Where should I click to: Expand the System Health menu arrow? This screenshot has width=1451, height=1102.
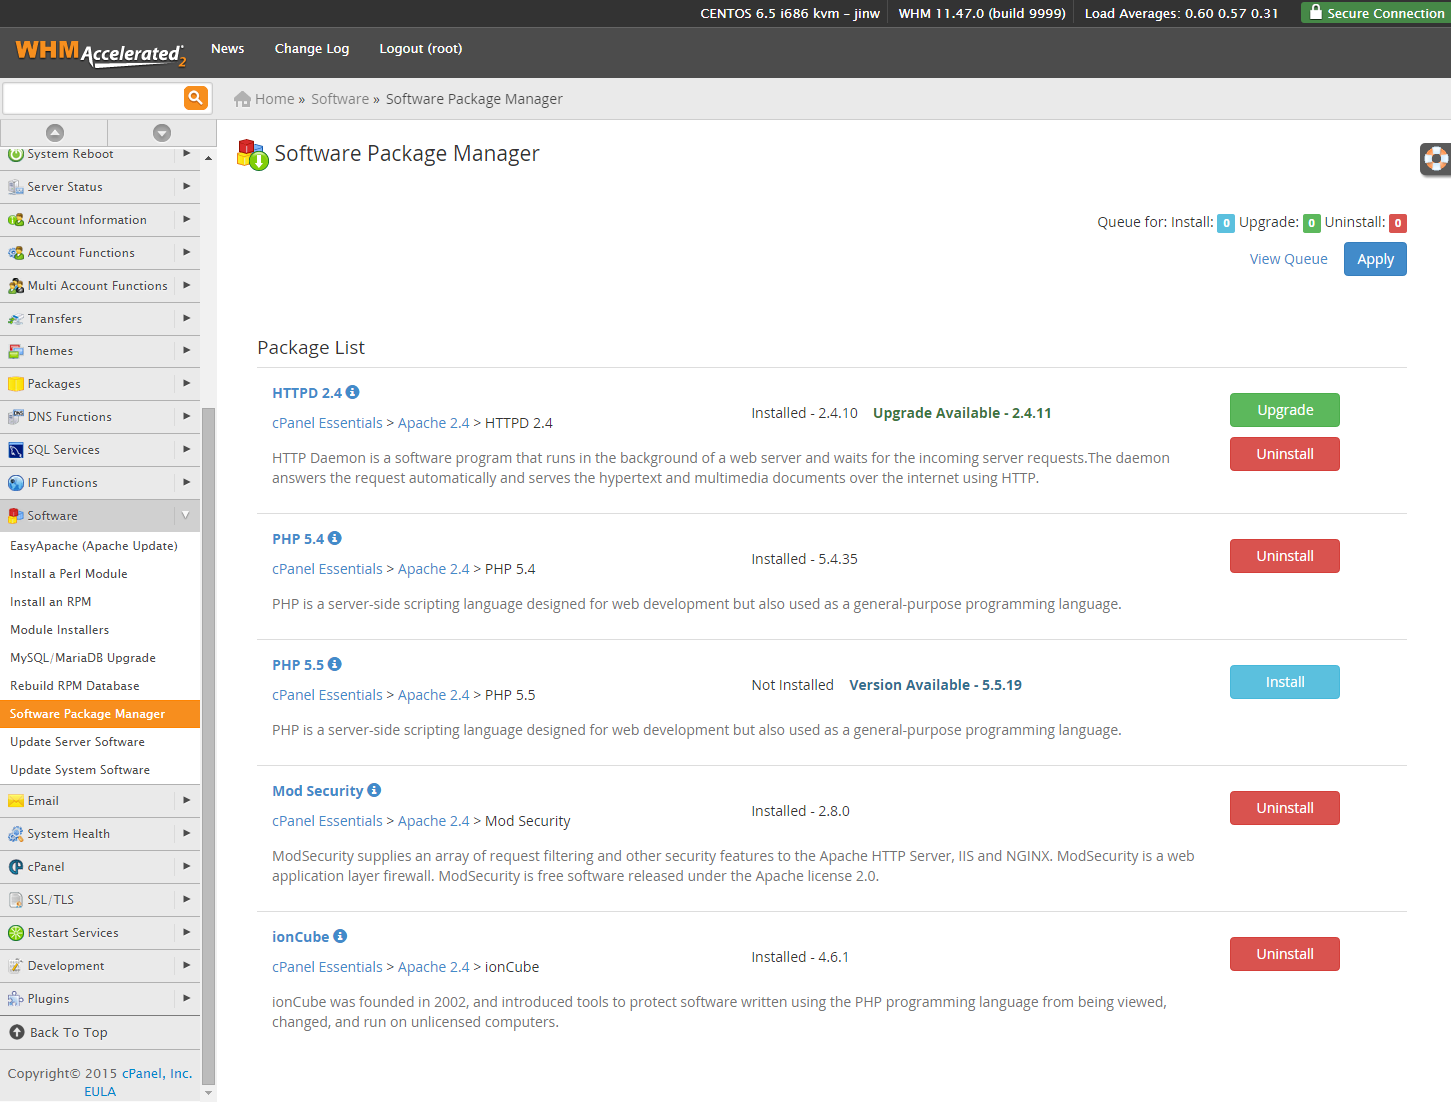tap(186, 834)
